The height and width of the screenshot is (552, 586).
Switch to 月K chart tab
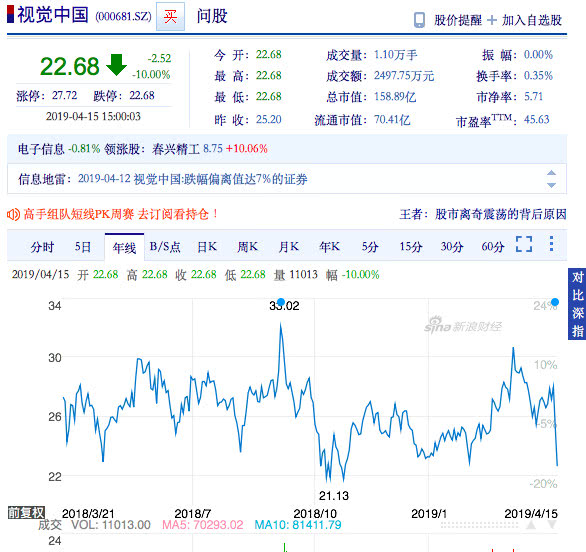[x=289, y=247]
